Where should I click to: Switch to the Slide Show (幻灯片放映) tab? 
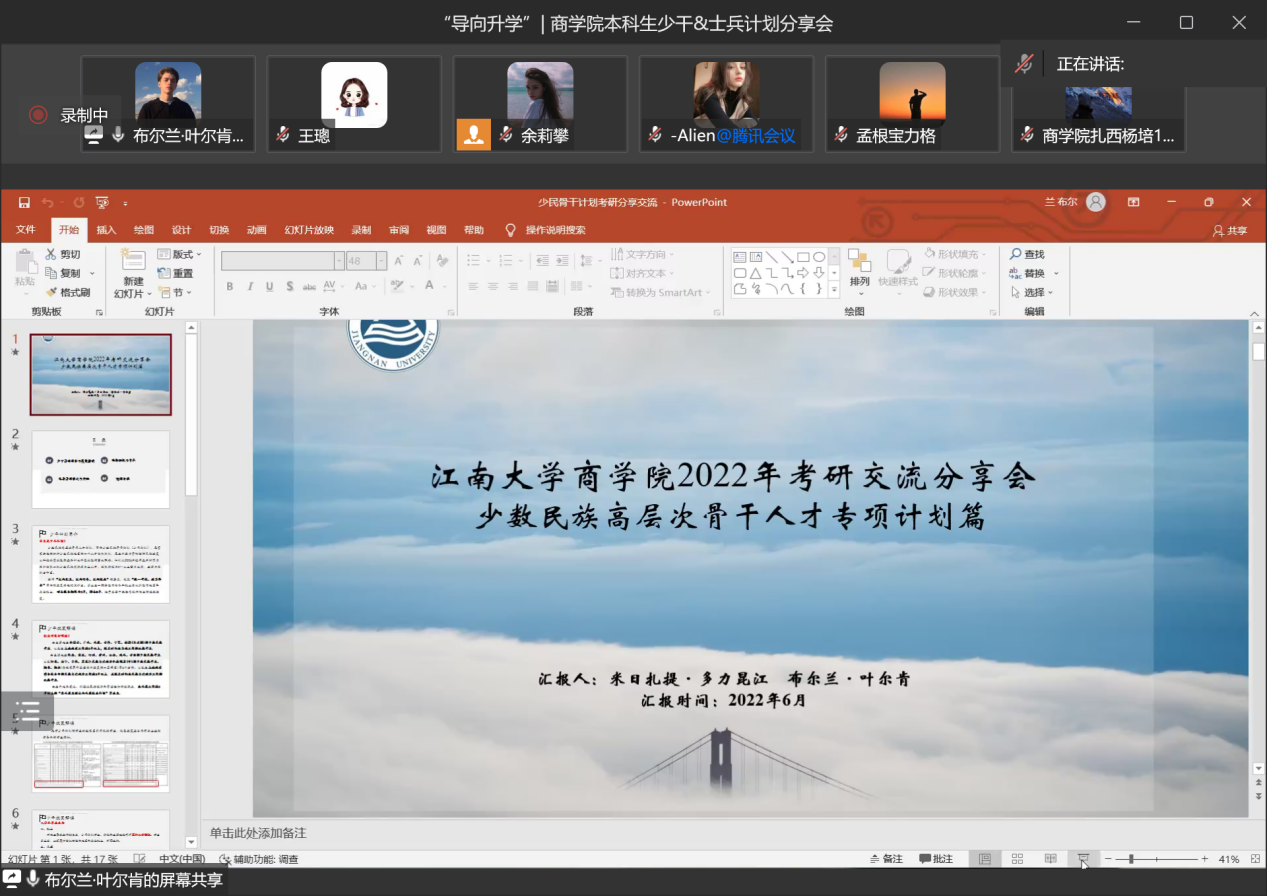coord(309,230)
